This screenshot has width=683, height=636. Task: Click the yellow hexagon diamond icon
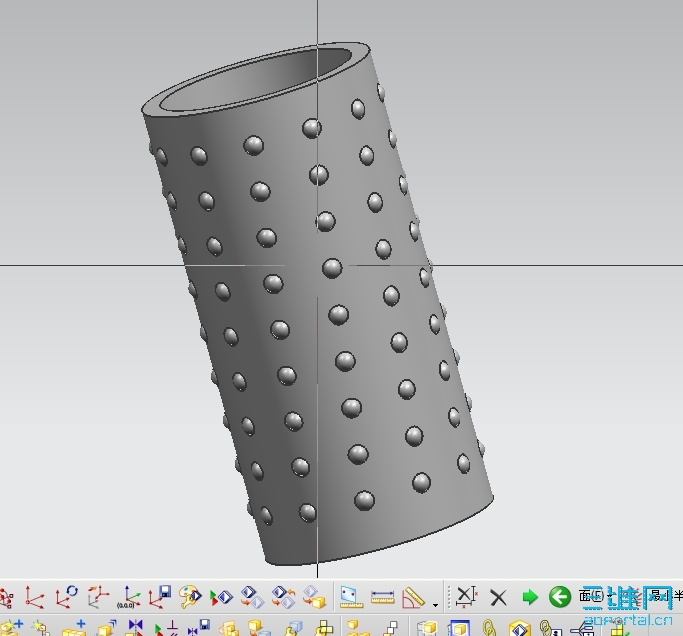coord(520,628)
